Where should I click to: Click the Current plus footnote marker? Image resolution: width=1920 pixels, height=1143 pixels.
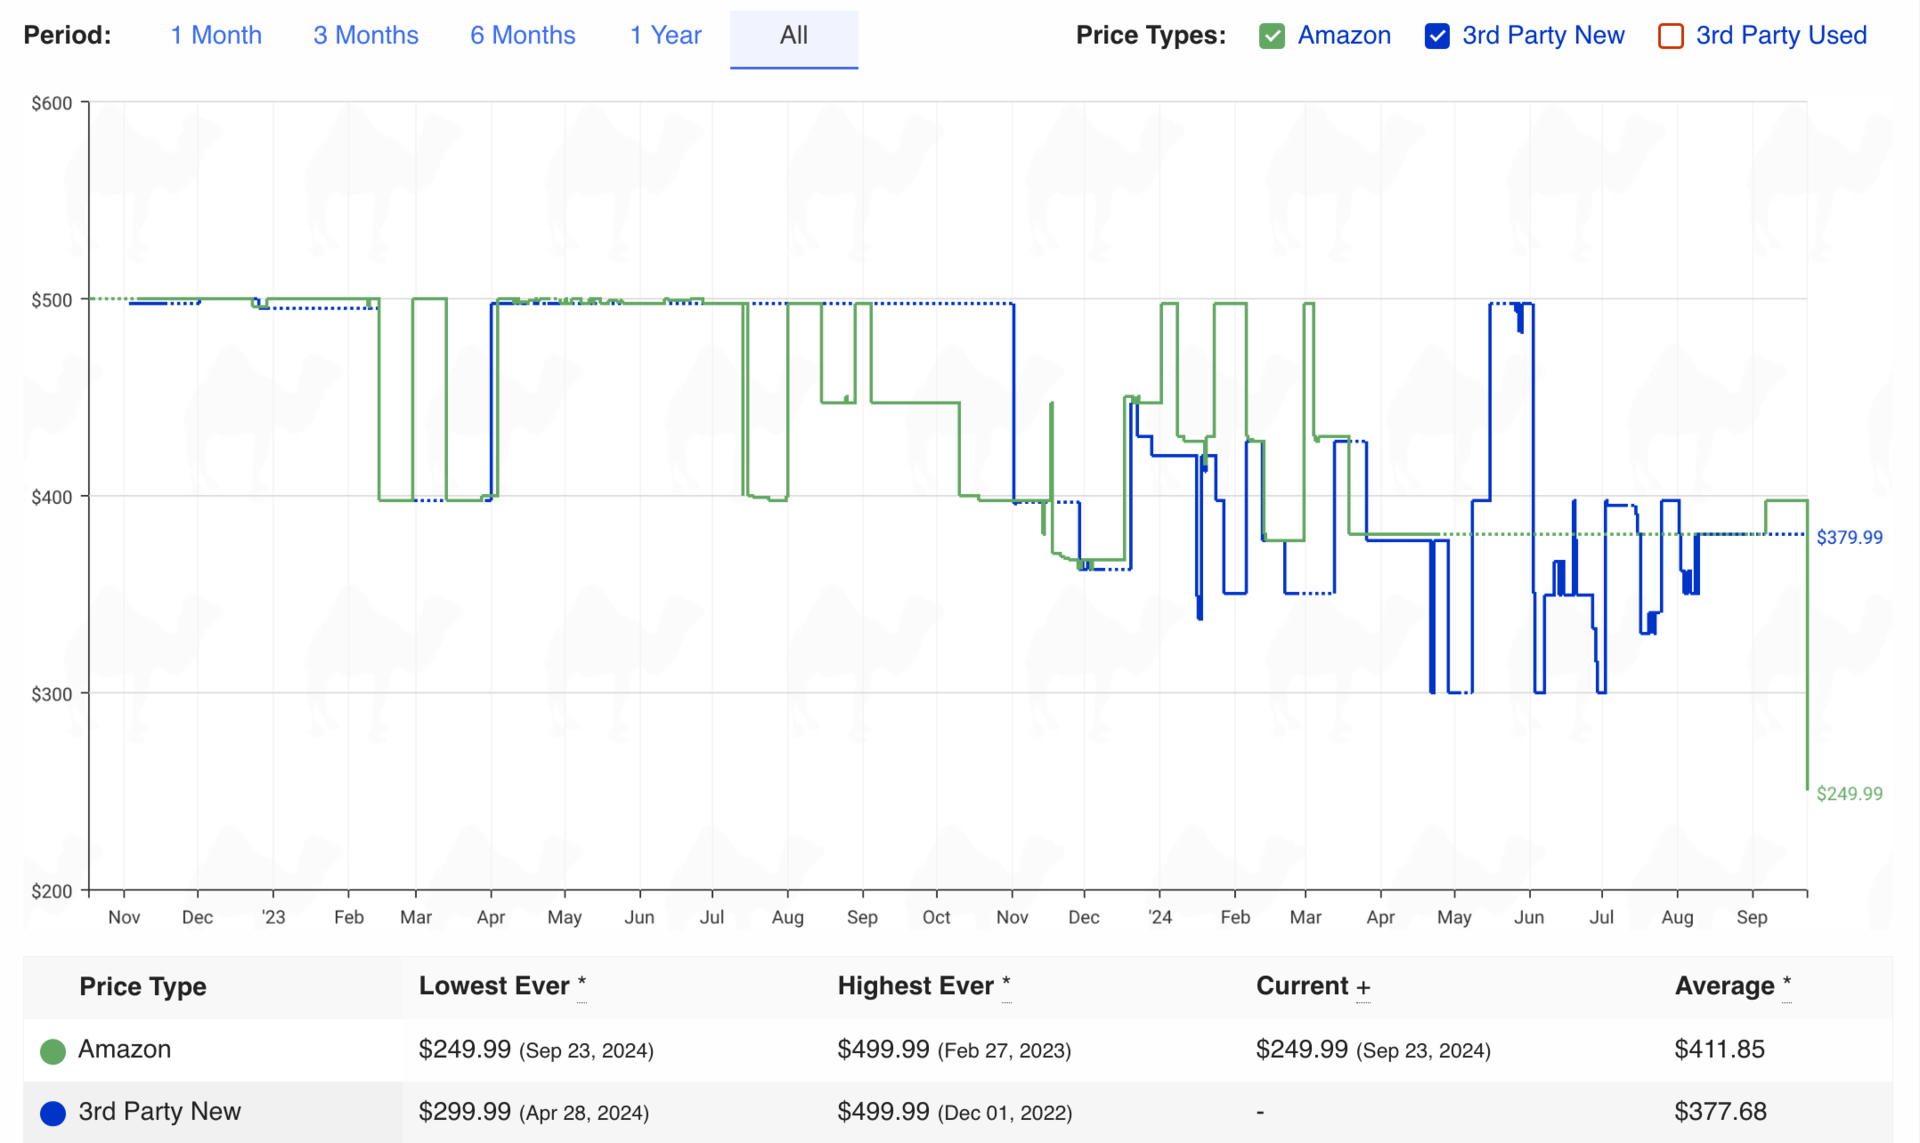pyautogui.click(x=1363, y=988)
